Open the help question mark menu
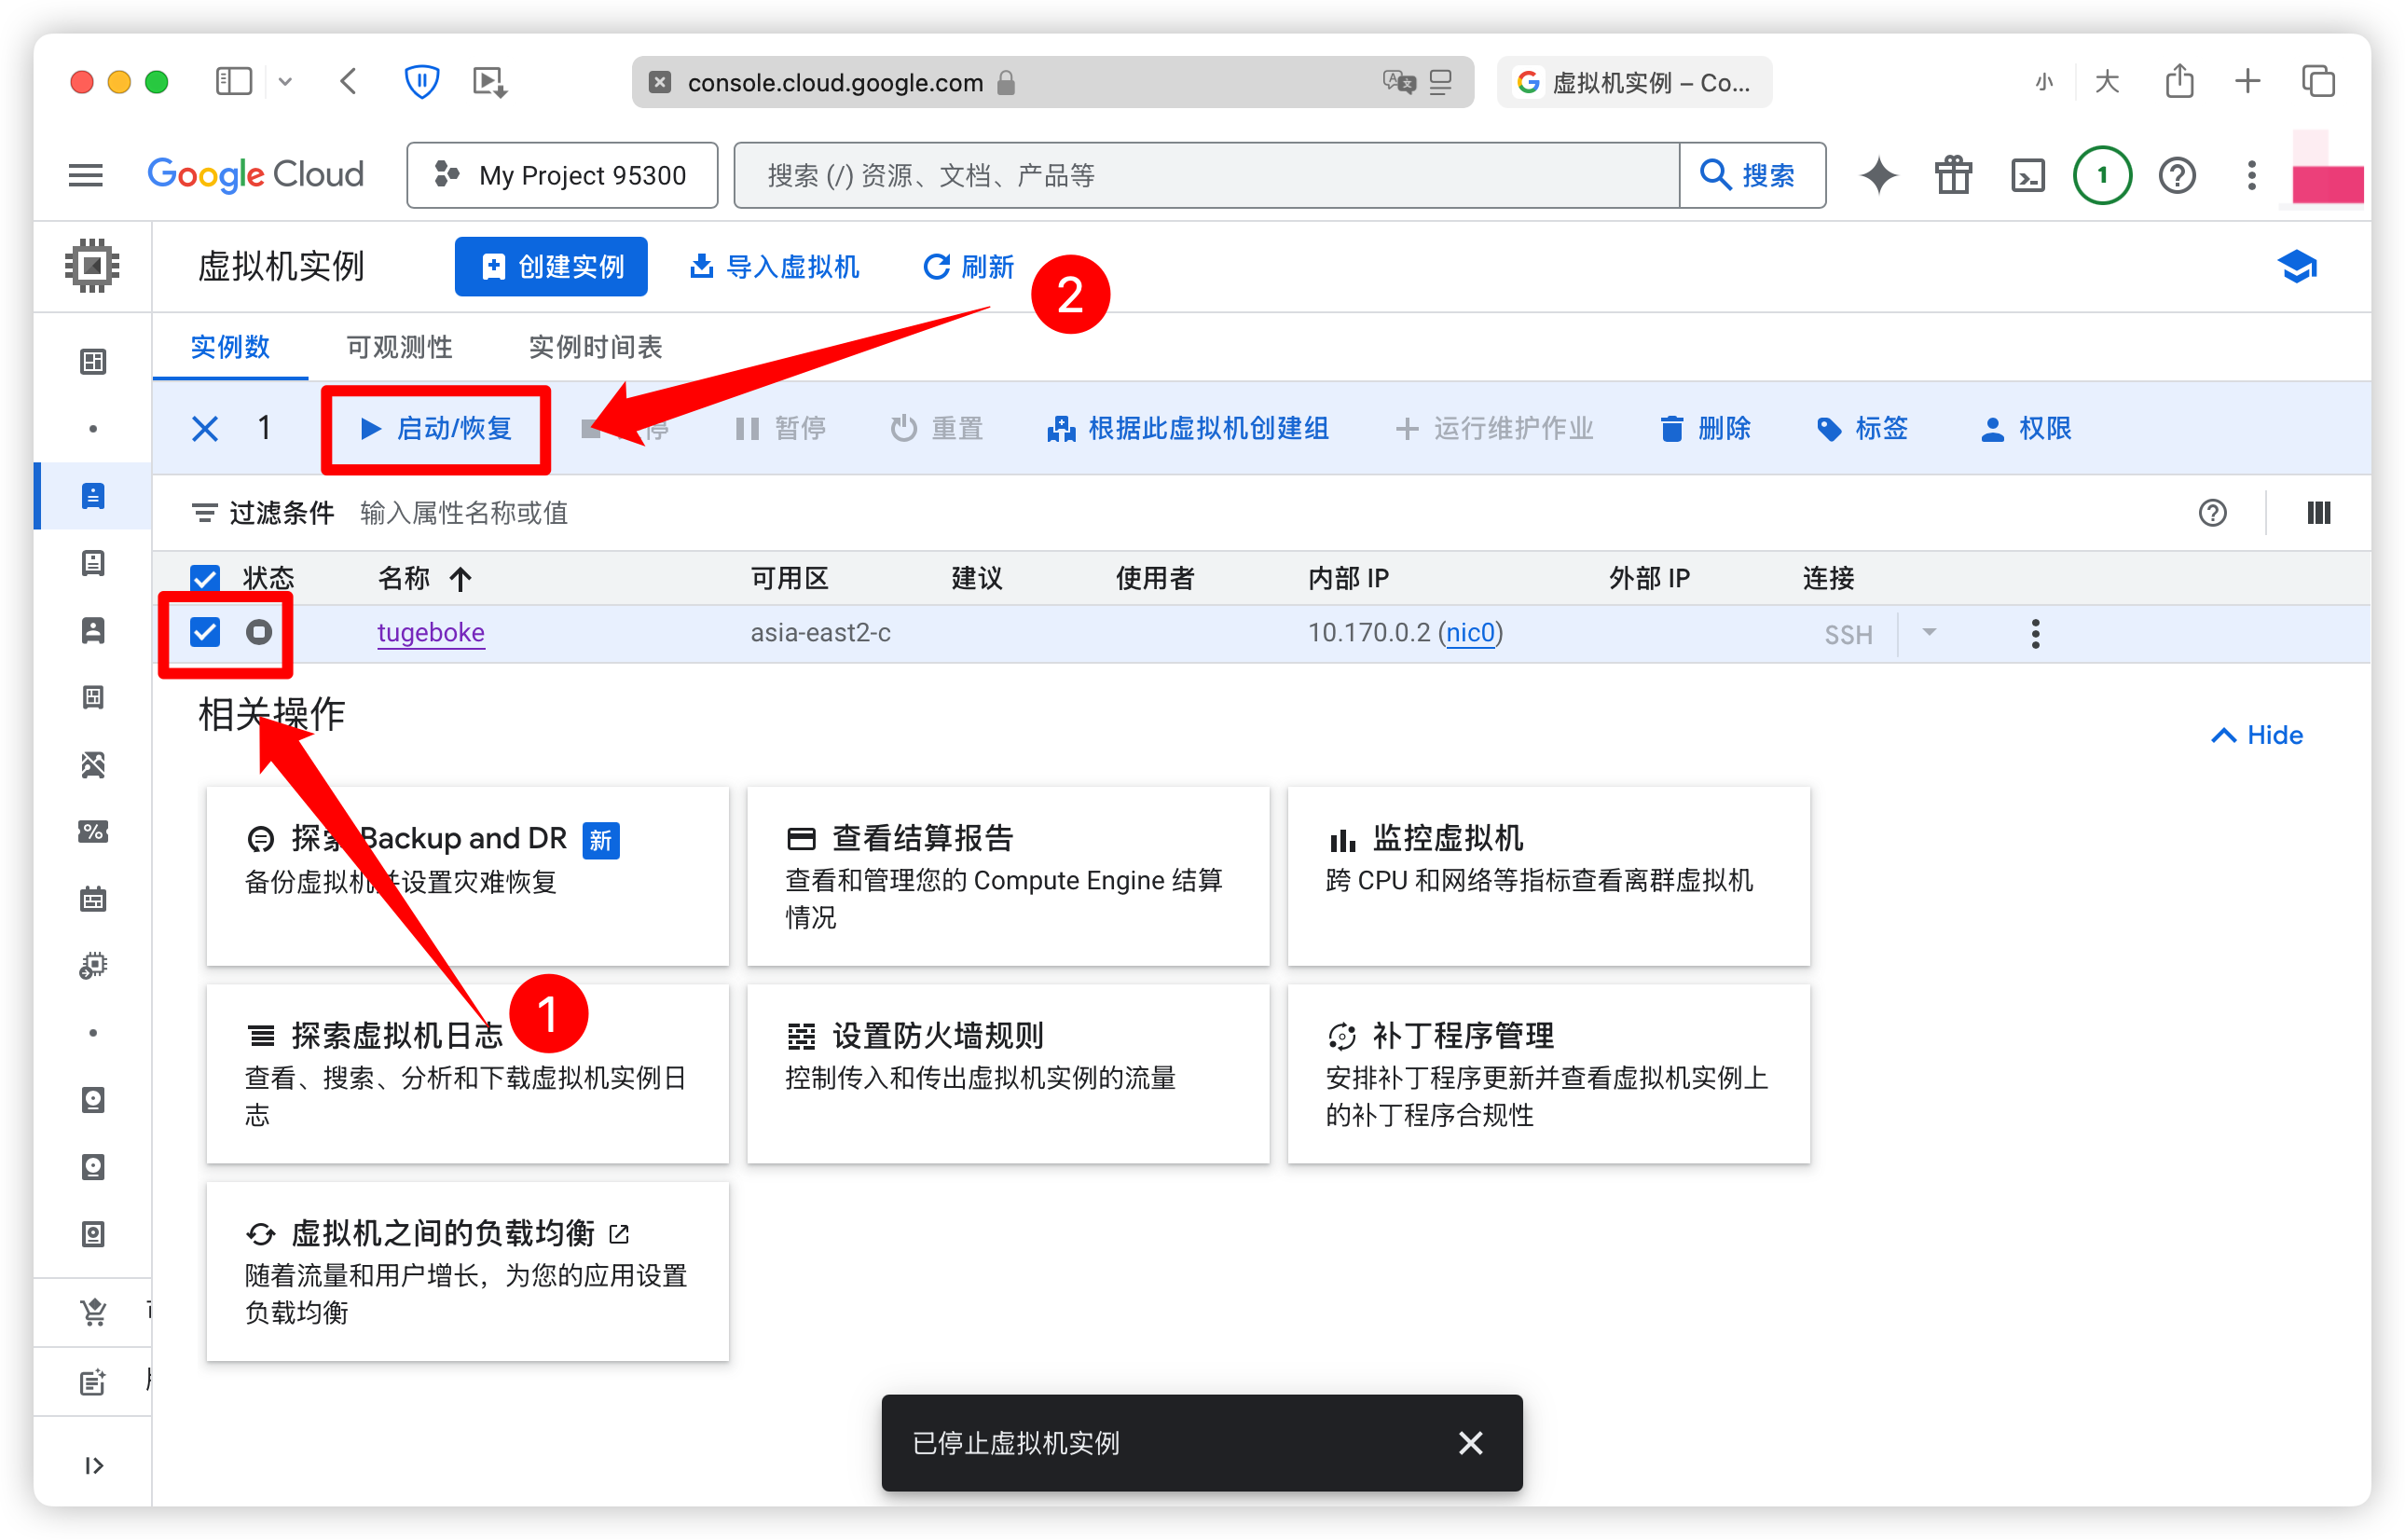This screenshot has height=1540, width=2405. pos(2177,175)
